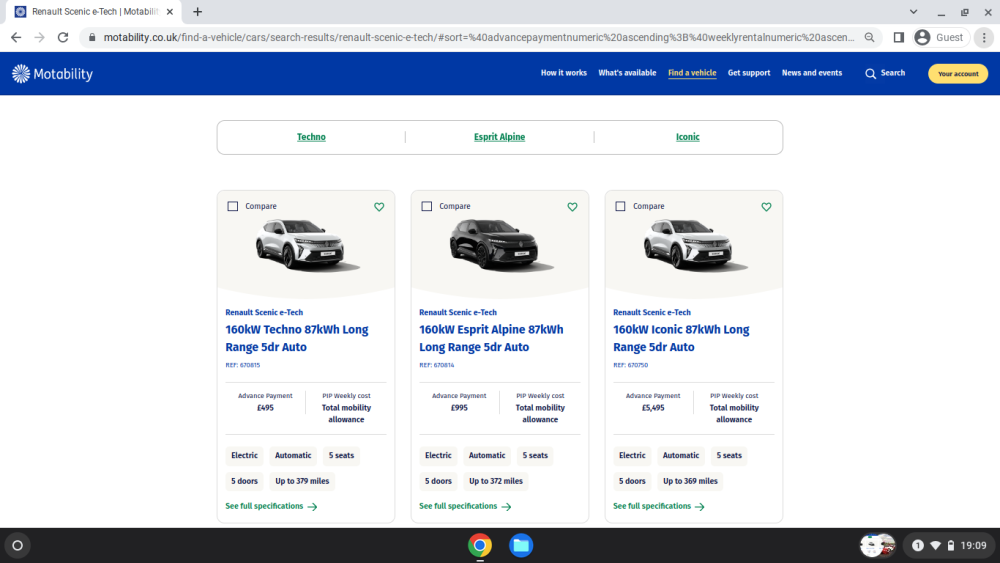Click the 5 seats tag on Iconic card
Image resolution: width=1000 pixels, height=563 pixels.
click(x=729, y=455)
